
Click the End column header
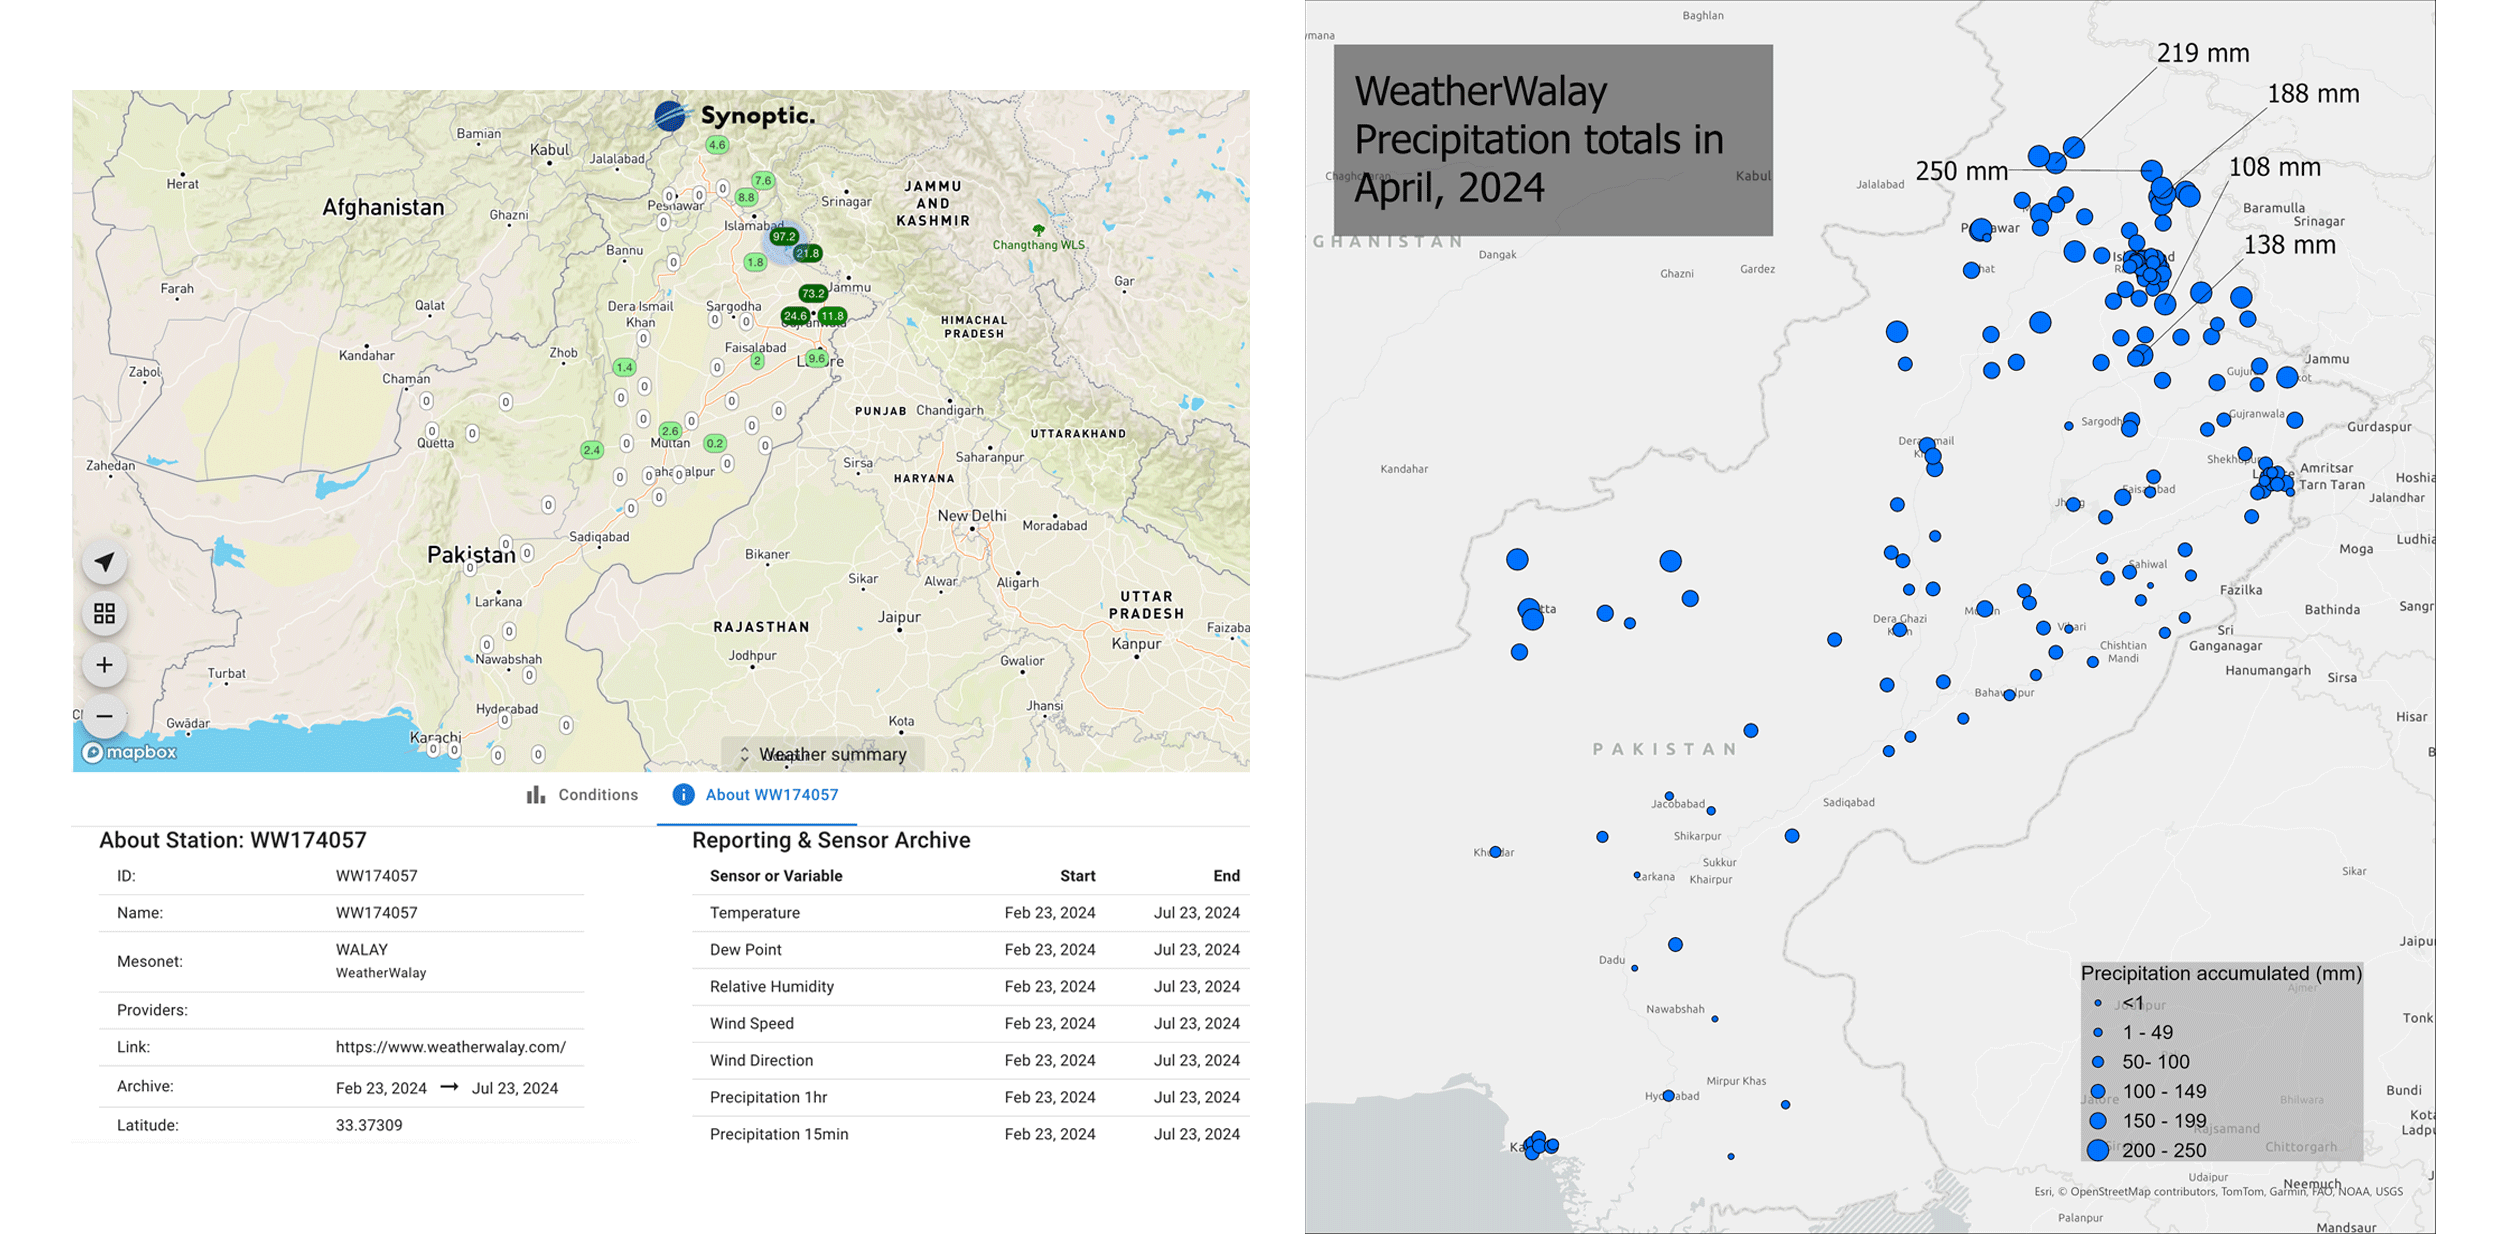coord(1226,876)
